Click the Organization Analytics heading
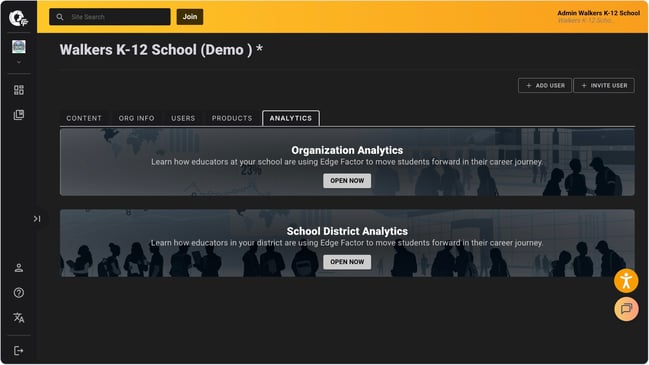649x365 pixels. 347,150
